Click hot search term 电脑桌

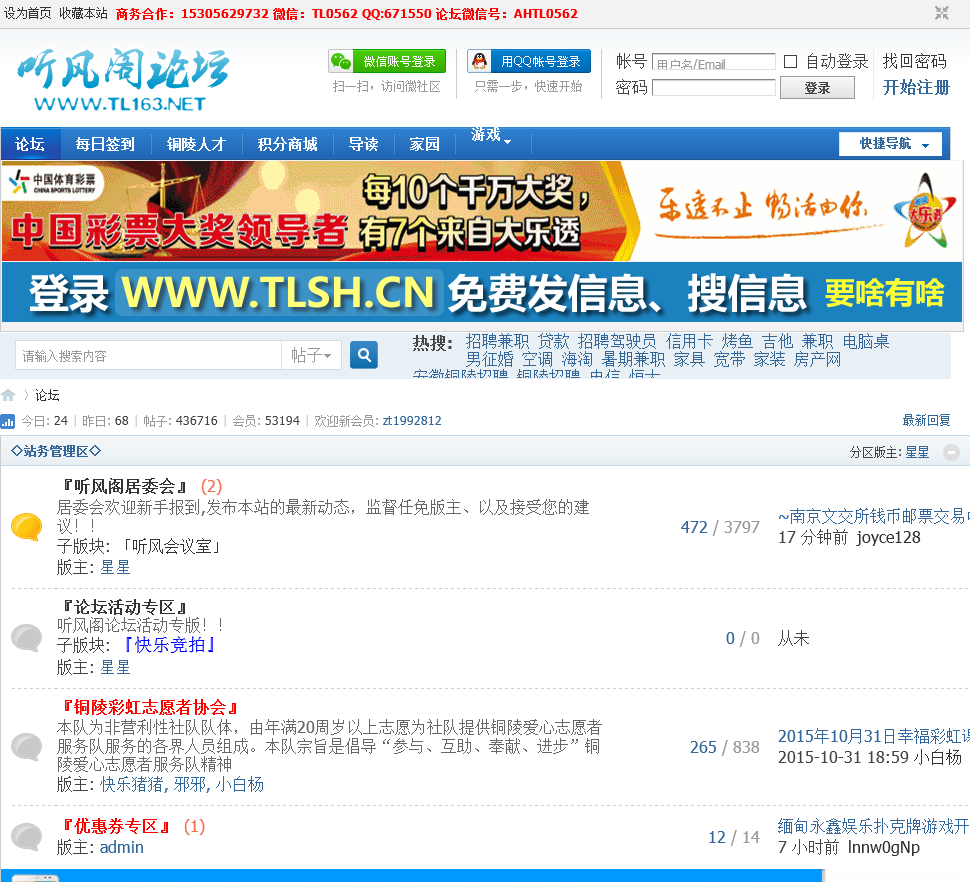click(x=866, y=341)
